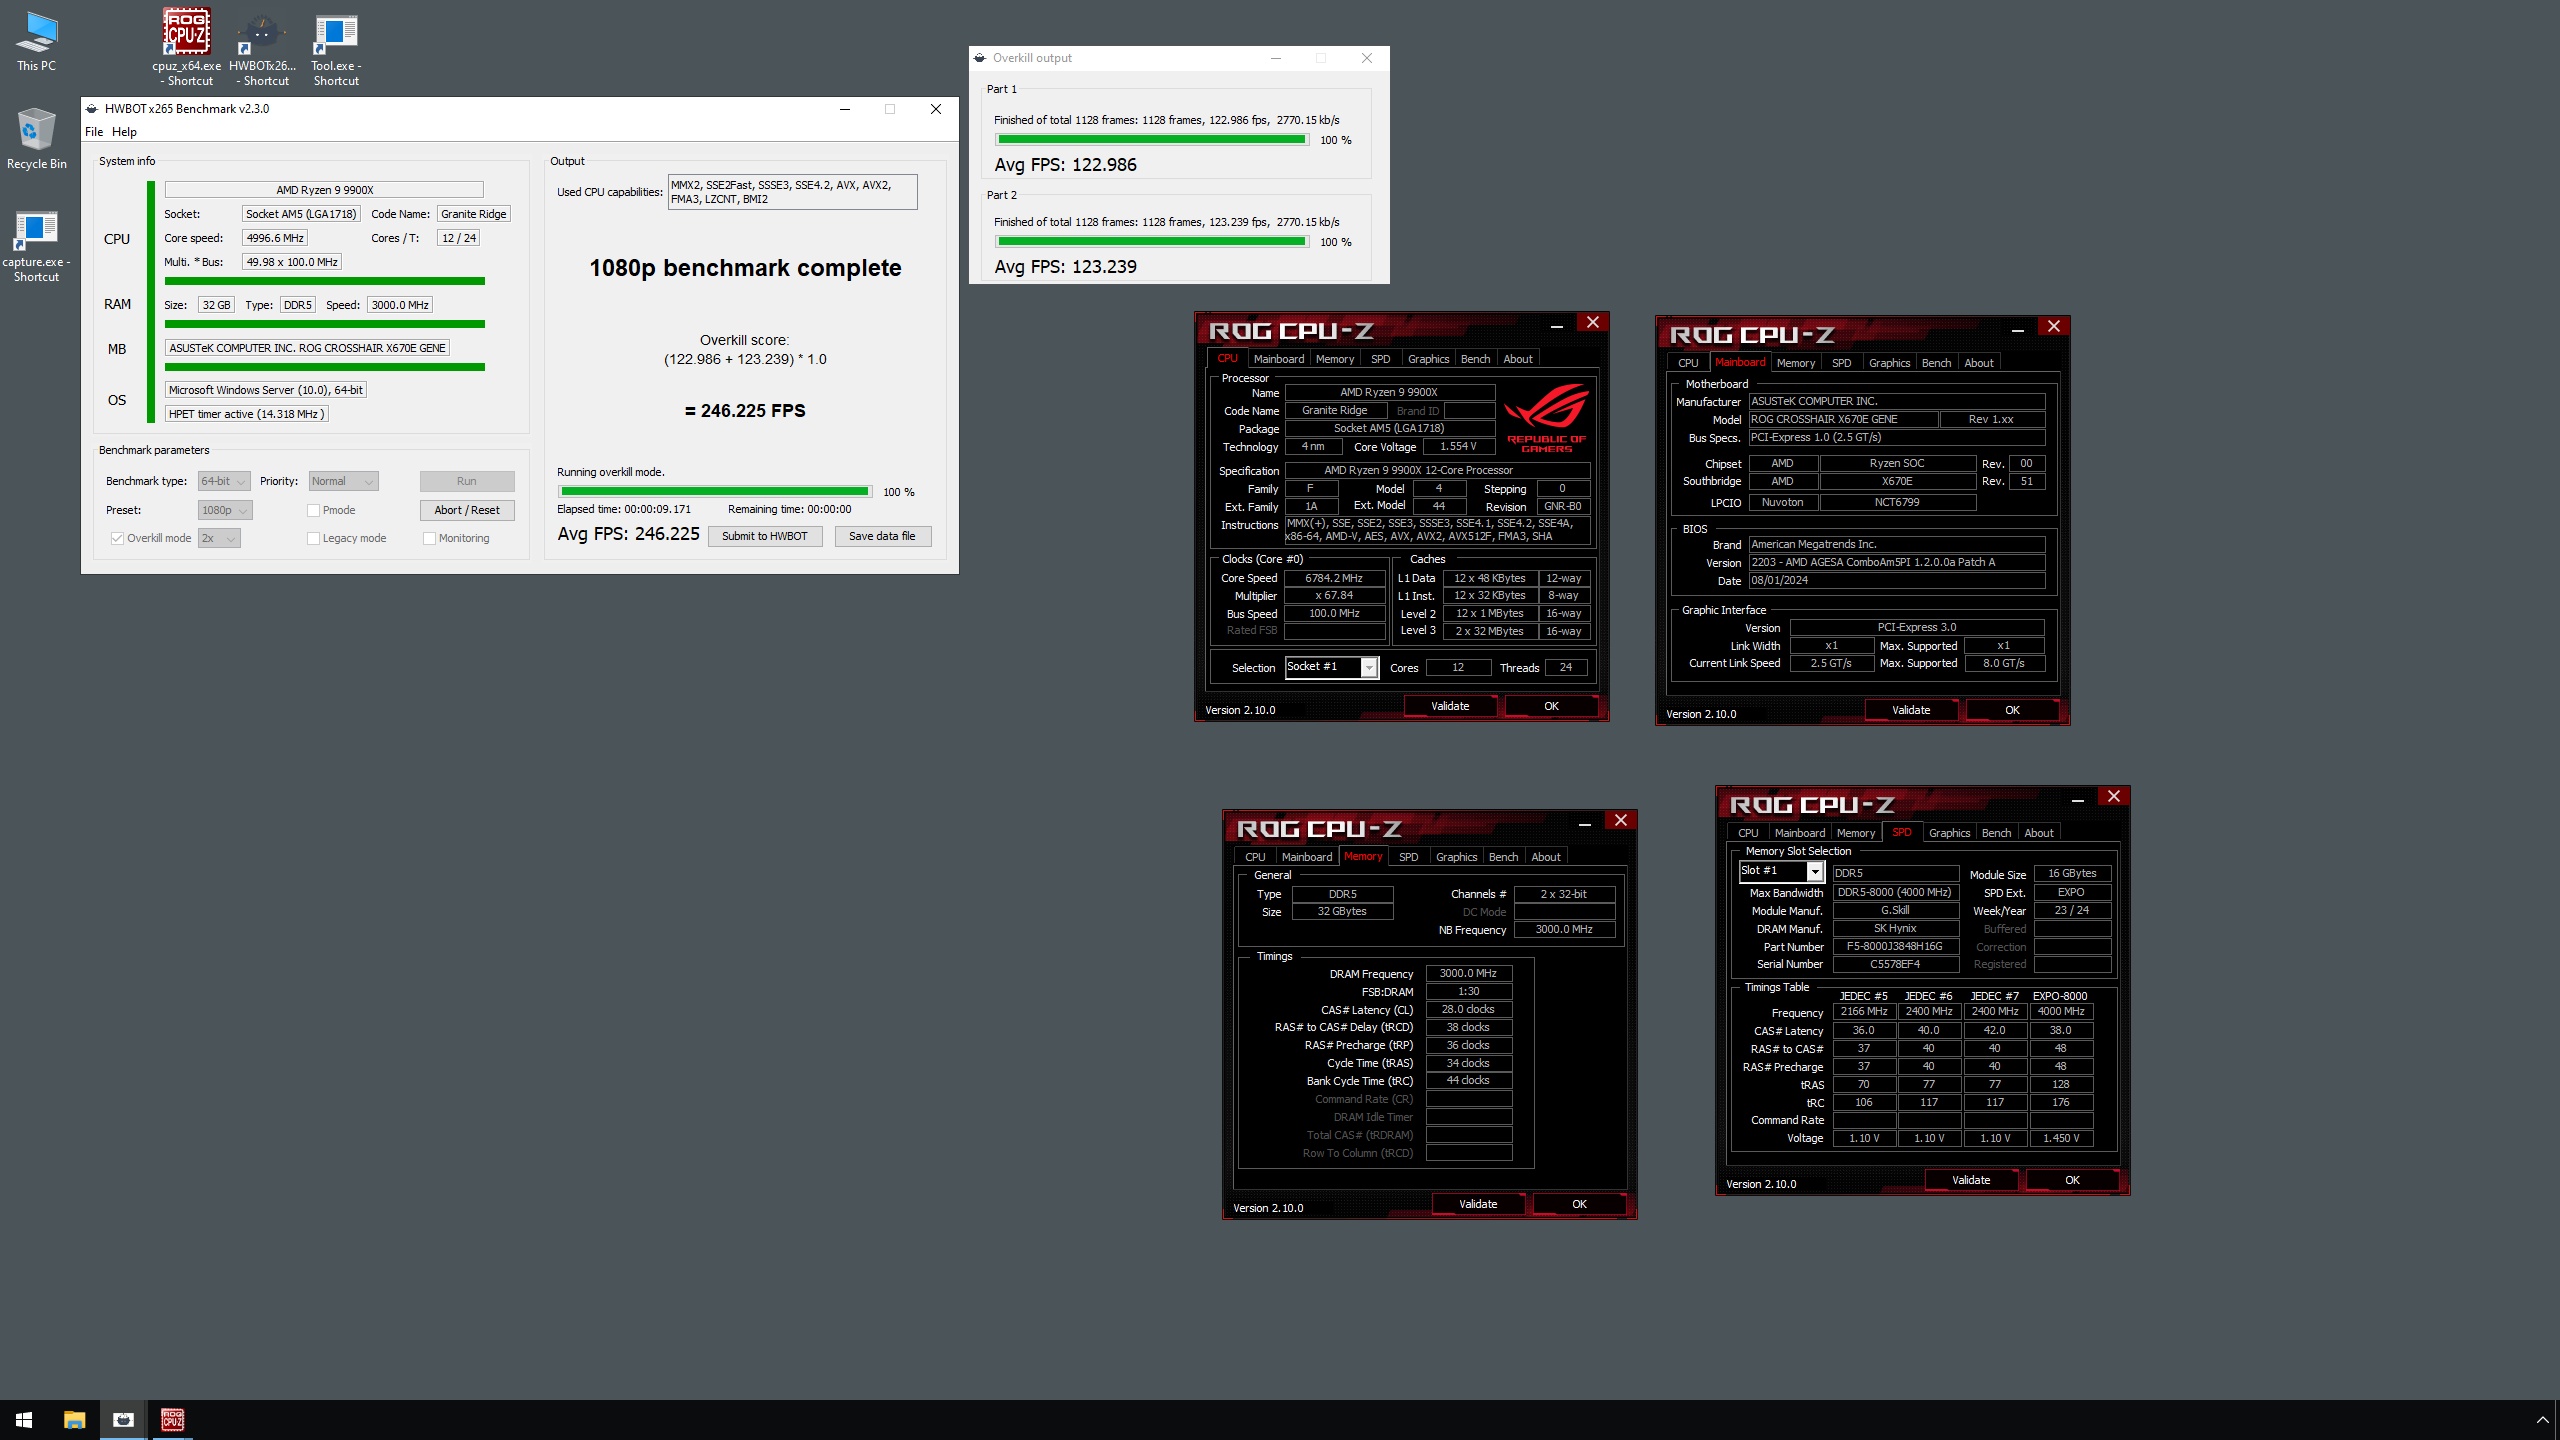Open Tool.exe shortcut on desktop
The width and height of the screenshot is (2560, 1440).
[x=336, y=48]
